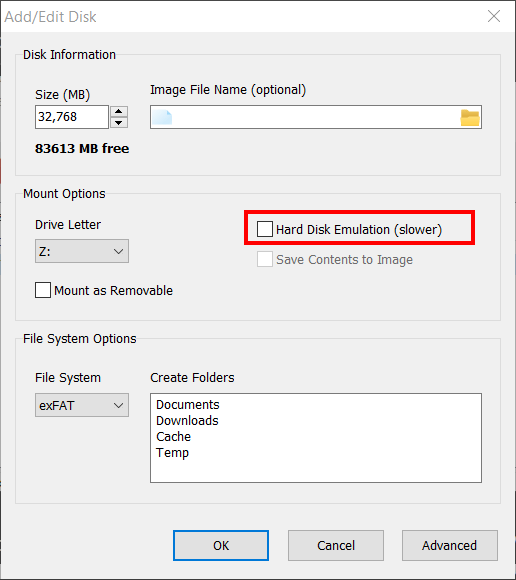The height and width of the screenshot is (580, 516).
Task: Click empty area below Temp in folders box
Action: [x=316, y=471]
